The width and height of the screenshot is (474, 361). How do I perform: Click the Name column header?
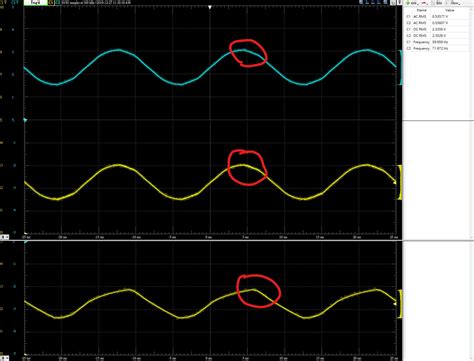coord(421,10)
